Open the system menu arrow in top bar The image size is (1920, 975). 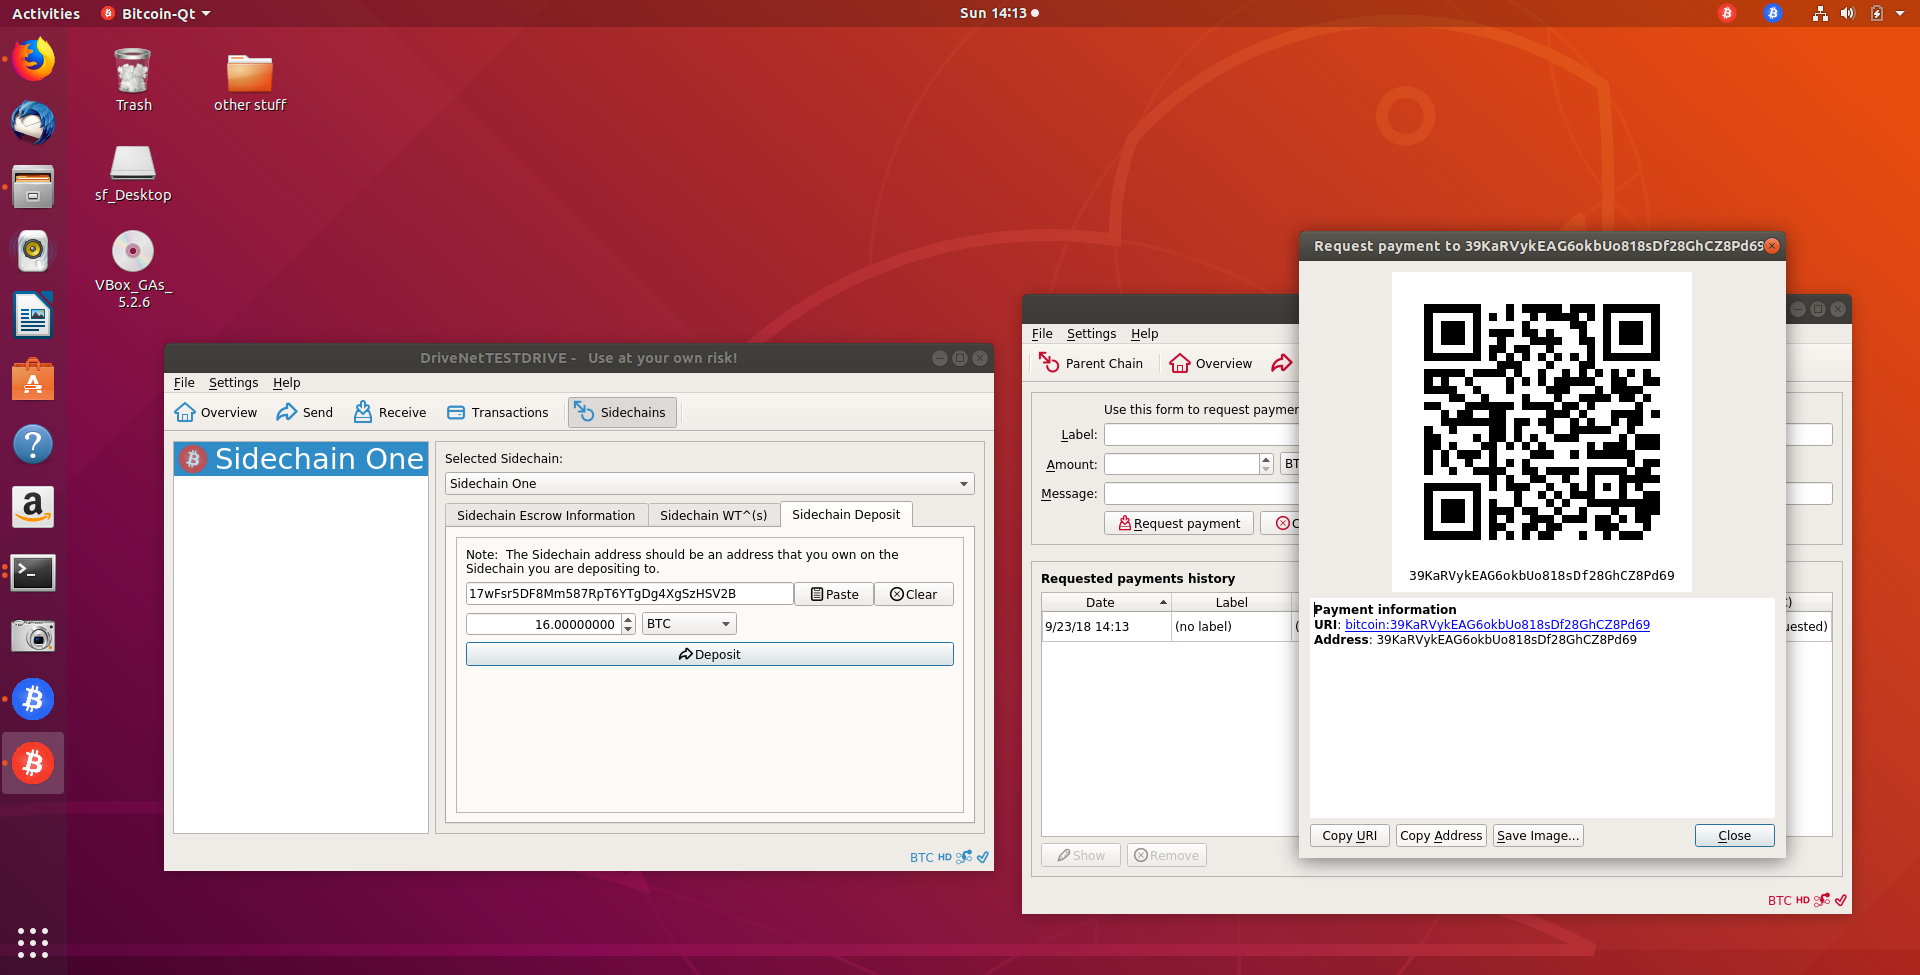[x=1900, y=13]
